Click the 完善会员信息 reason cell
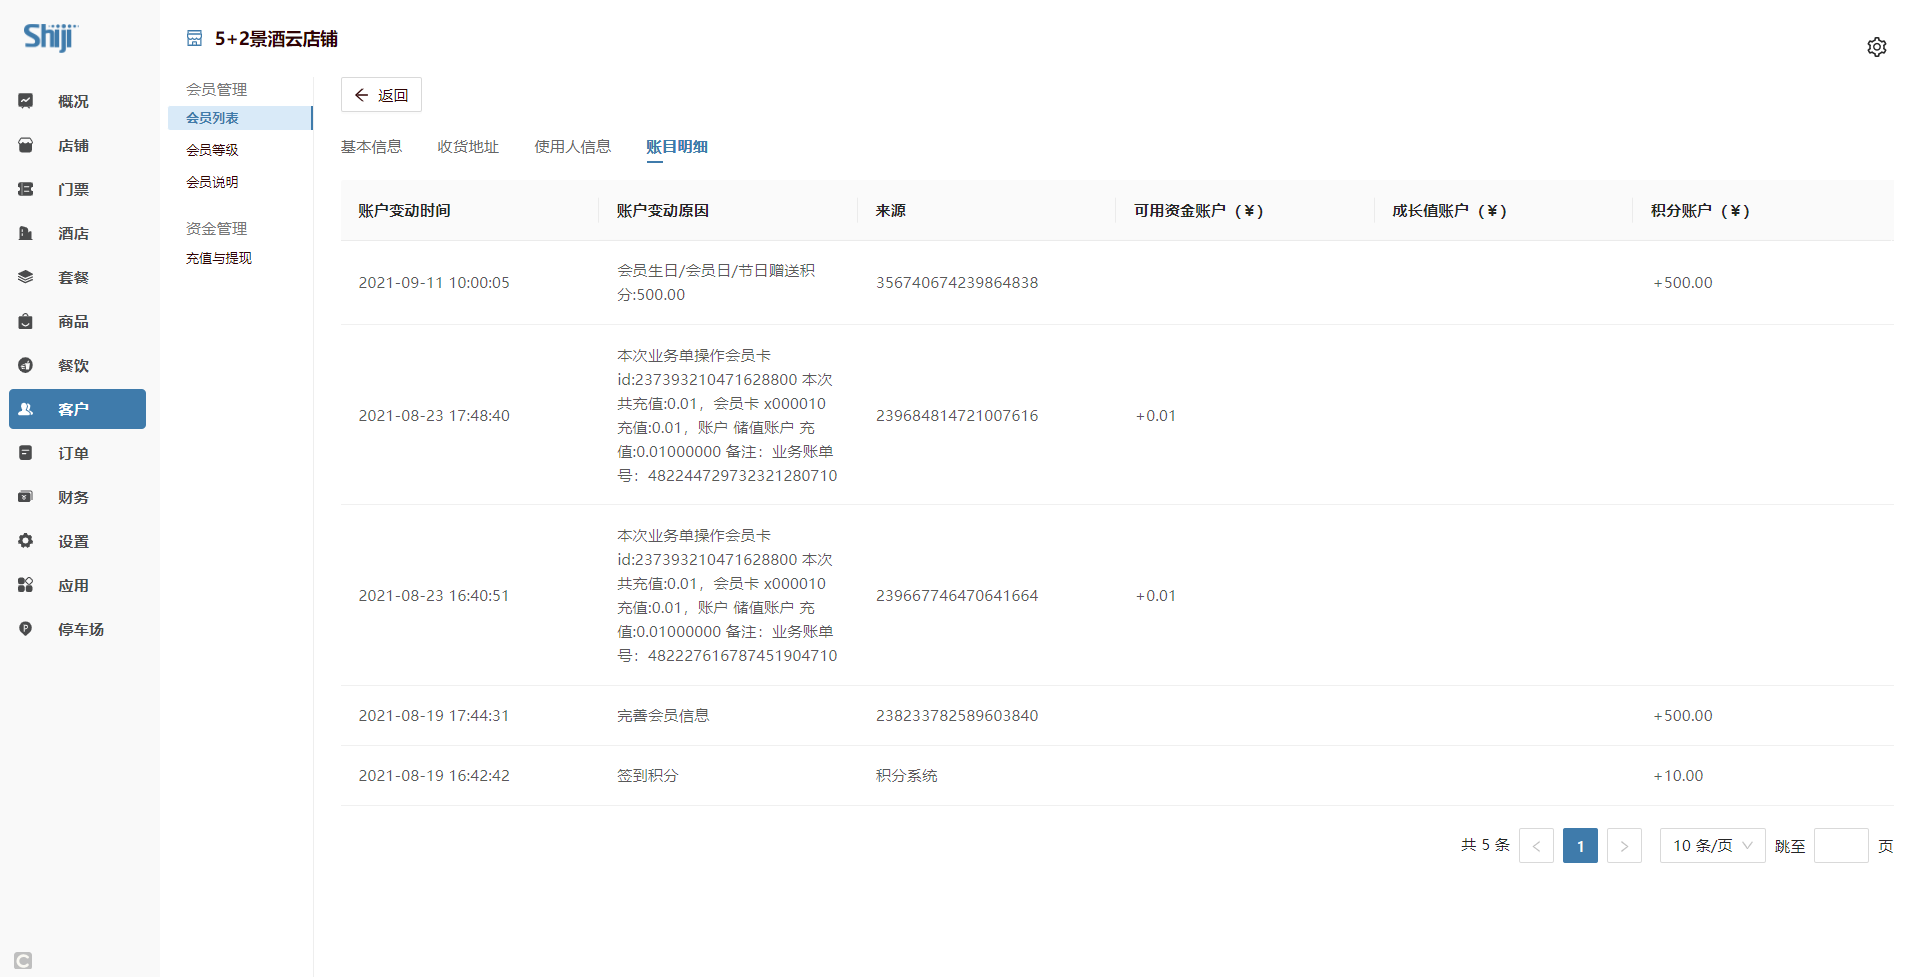The height and width of the screenshot is (977, 1920). (663, 716)
